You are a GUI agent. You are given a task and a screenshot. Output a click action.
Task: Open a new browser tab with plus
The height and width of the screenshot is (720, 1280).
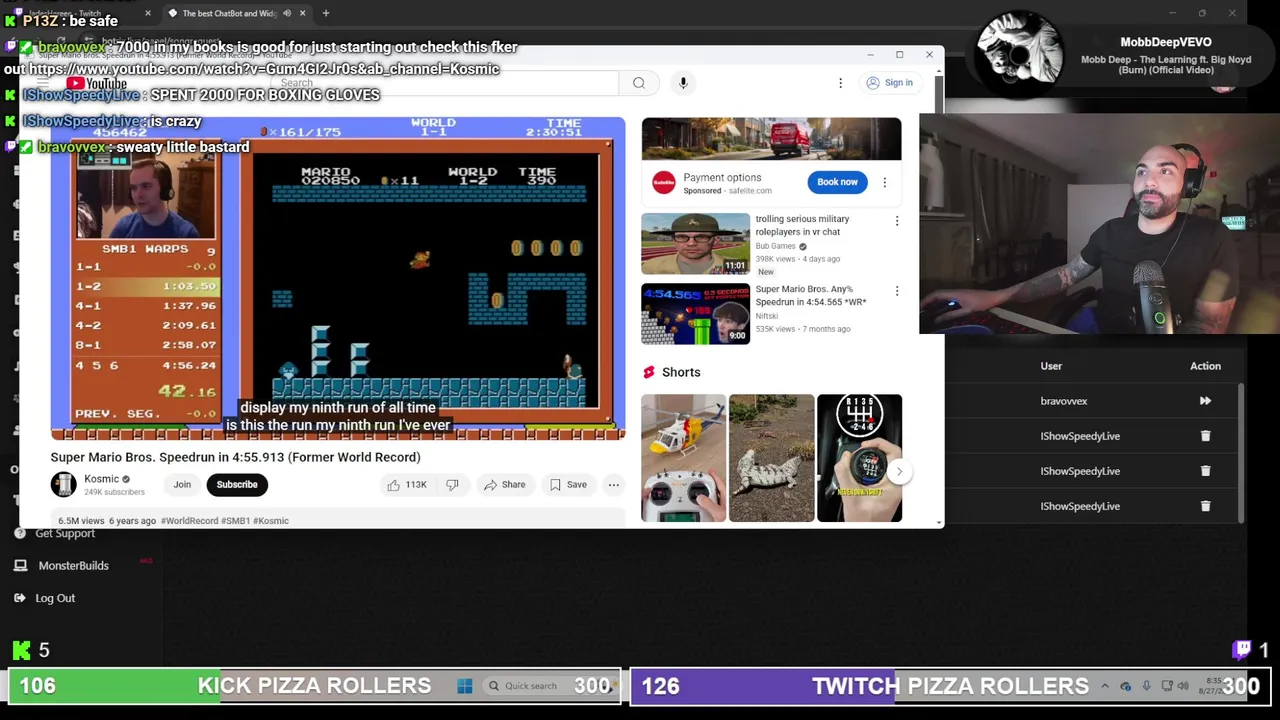coord(325,13)
